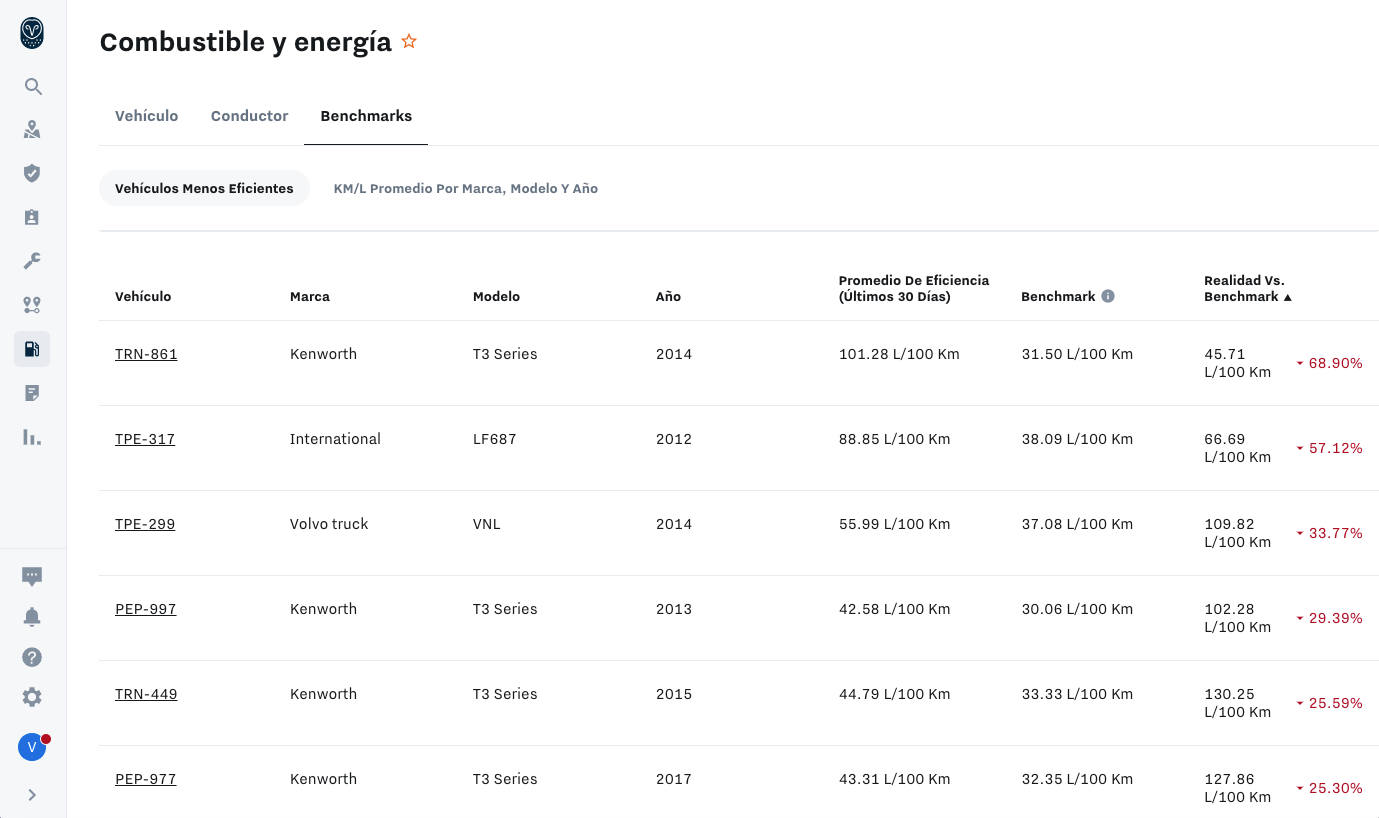The height and width of the screenshot is (818, 1379).
Task: Open the fuel pump icon in sidebar
Action: click(32, 349)
